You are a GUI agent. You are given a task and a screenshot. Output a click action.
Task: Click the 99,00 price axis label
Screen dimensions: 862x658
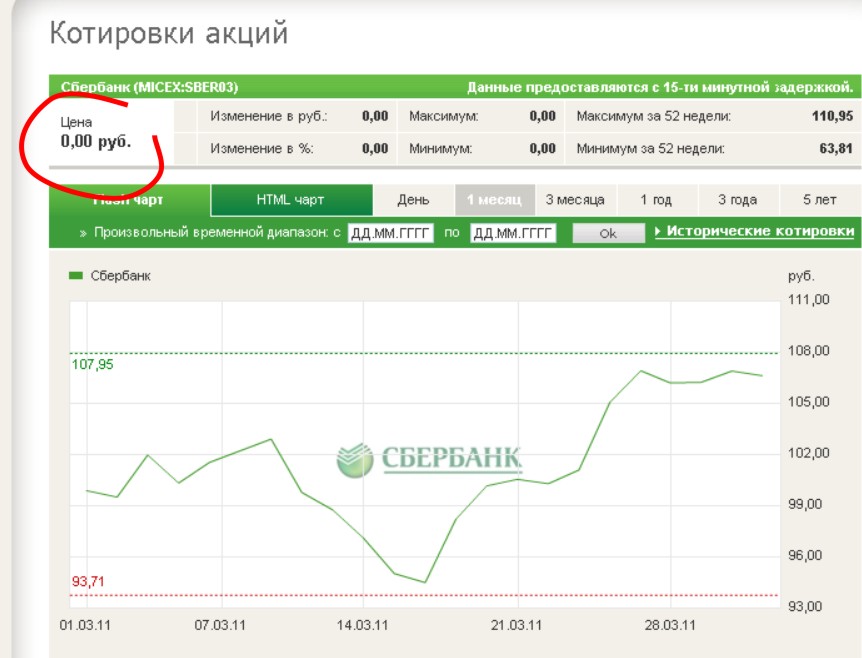click(805, 504)
